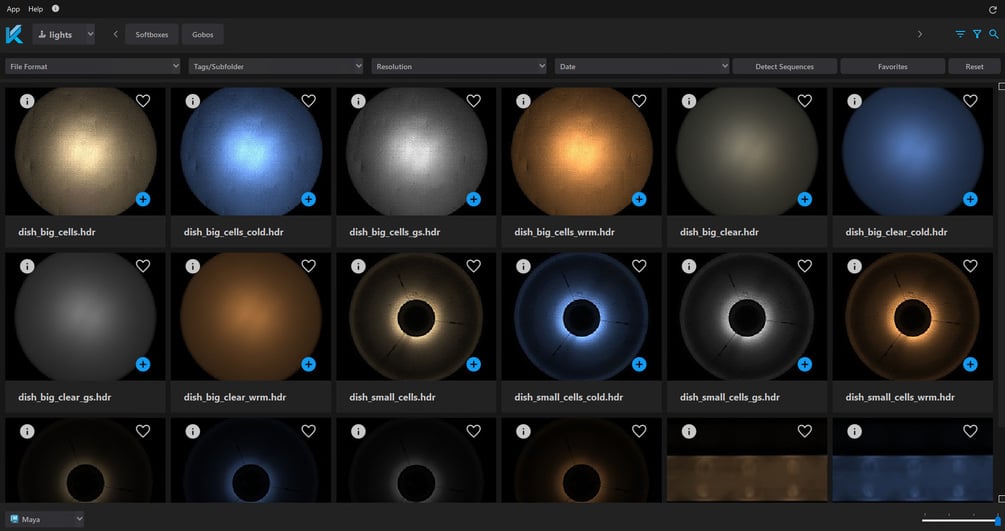Show info for dish_big_cells_wrm.hdr

pyautogui.click(x=523, y=101)
